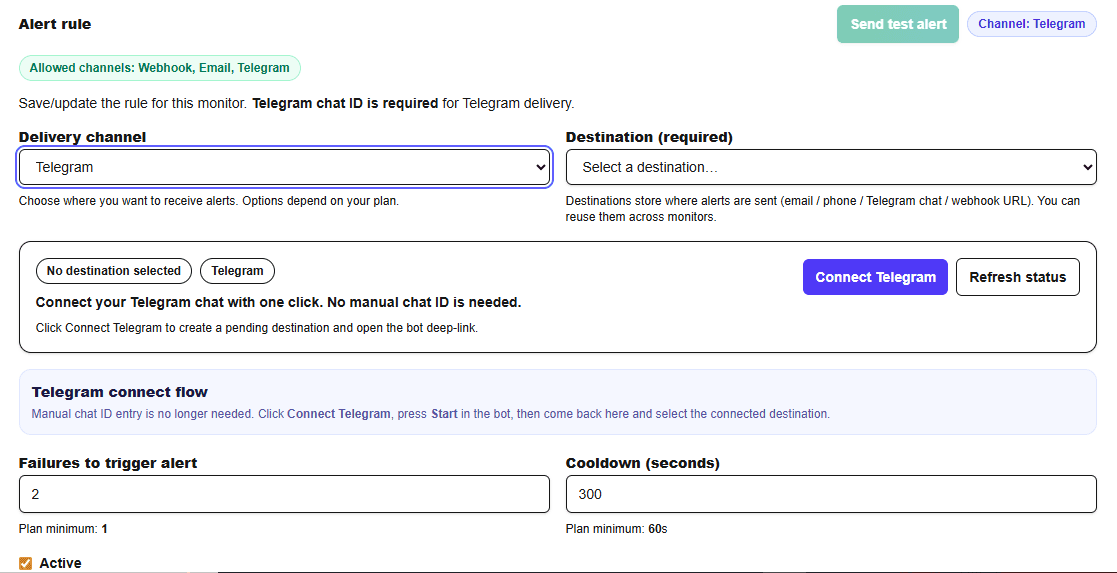Click the Destination (required) label
Viewport: 1117px width, 573px height.
649,138
